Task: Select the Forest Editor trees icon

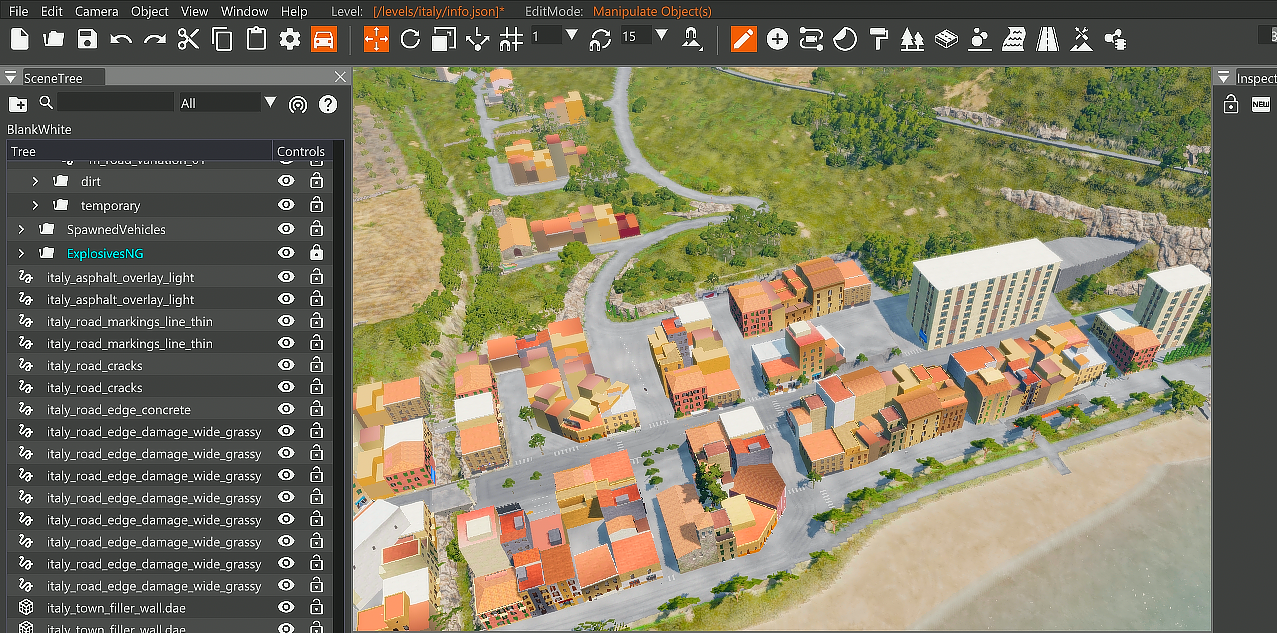Action: pyautogui.click(x=911, y=39)
